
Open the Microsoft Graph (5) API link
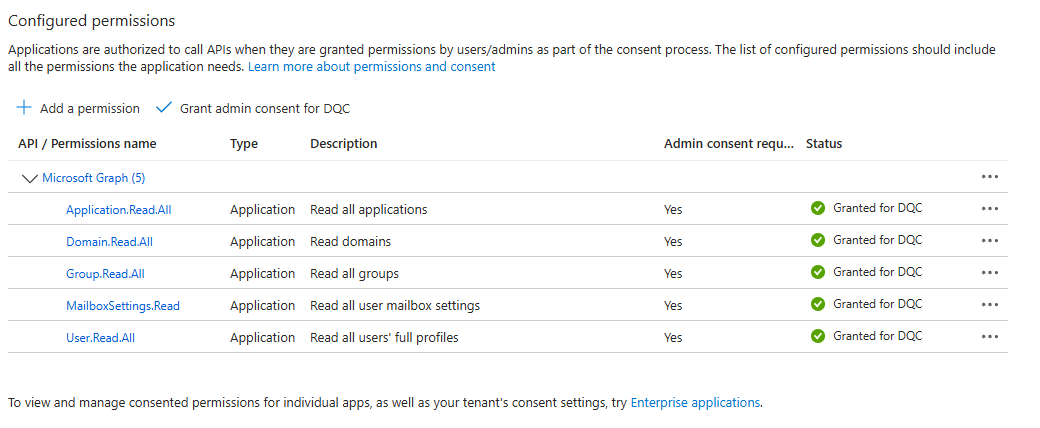pyautogui.click(x=94, y=178)
